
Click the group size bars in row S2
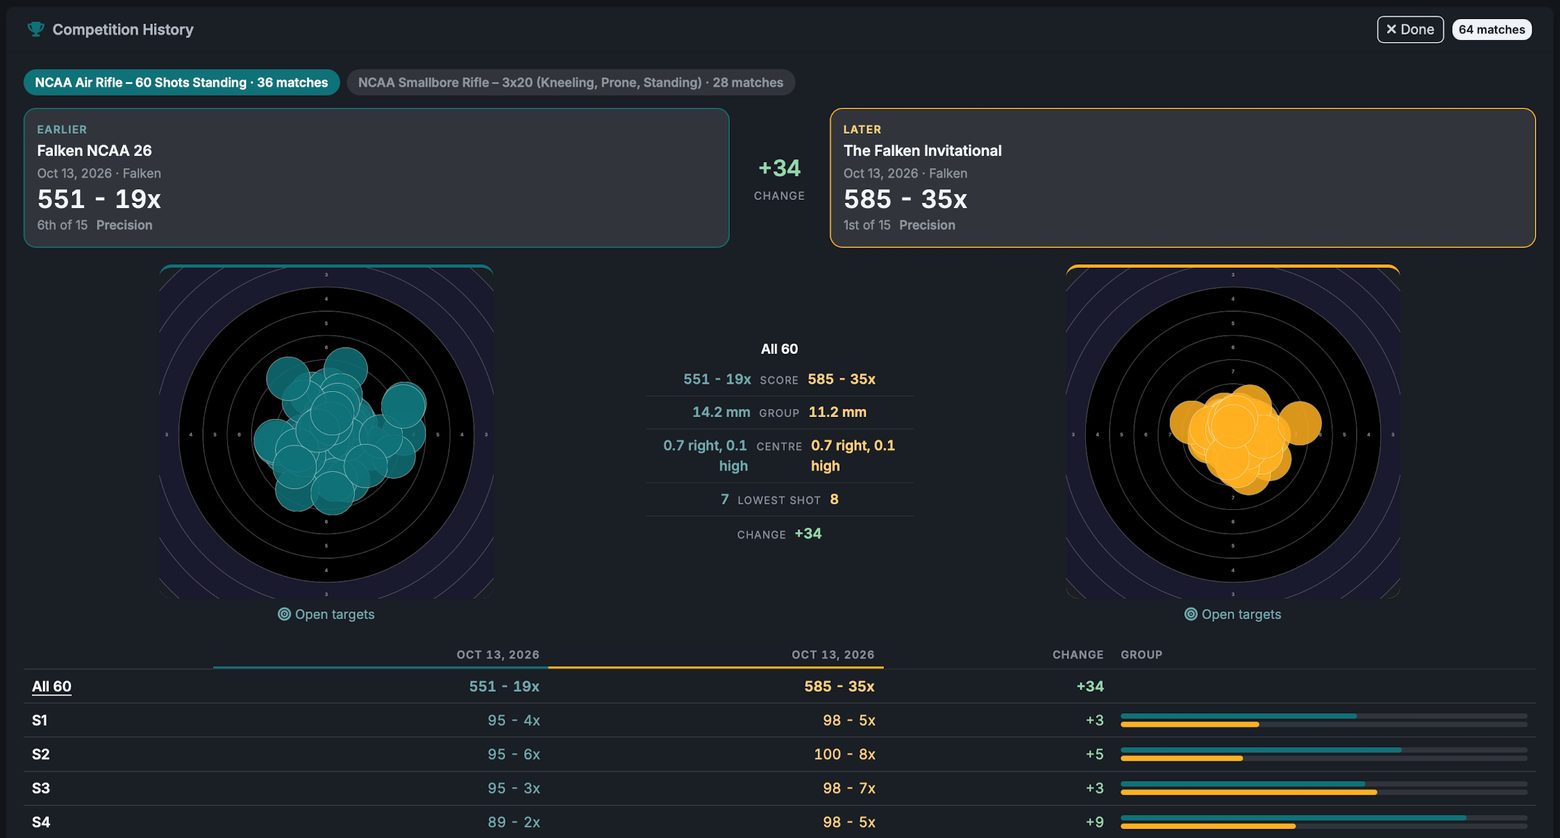(1324, 754)
